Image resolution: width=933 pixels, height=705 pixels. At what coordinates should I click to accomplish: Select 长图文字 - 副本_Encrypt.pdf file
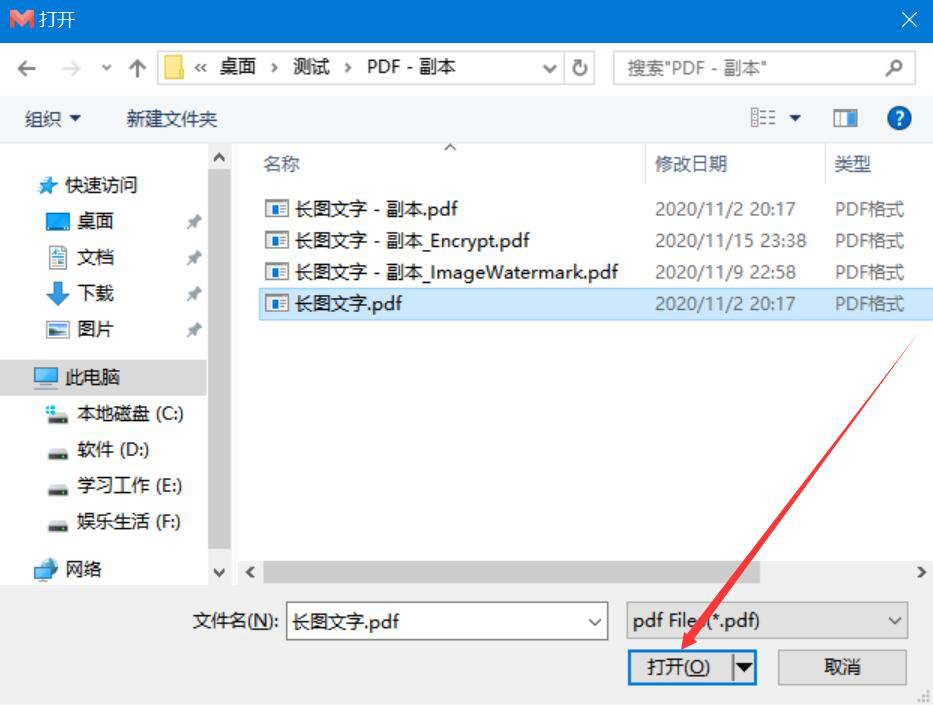[x=412, y=241]
